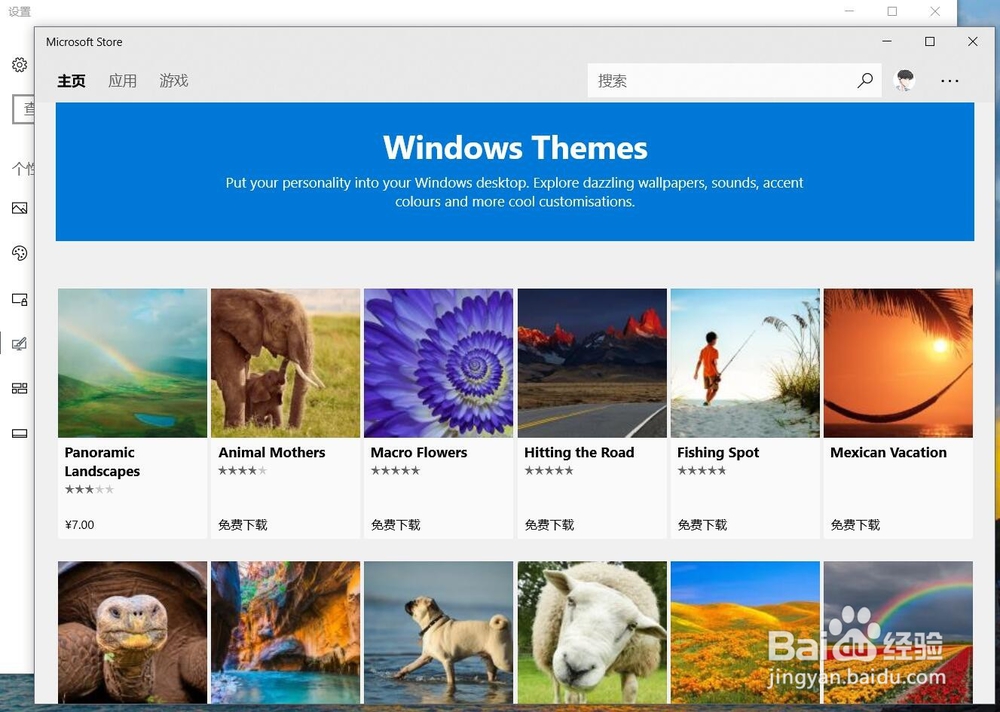Open the three-dot more options menu

coord(950,81)
